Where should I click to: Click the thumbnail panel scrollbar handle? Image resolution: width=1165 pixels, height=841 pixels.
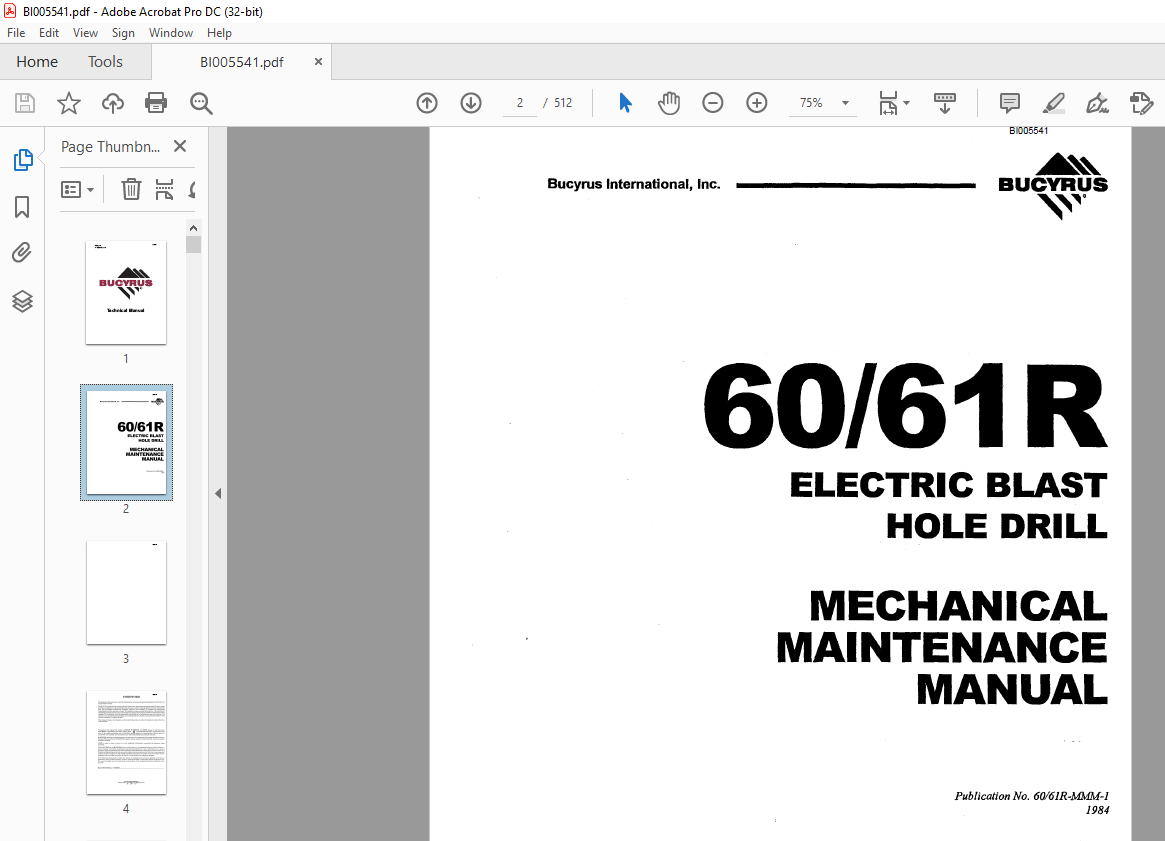[193, 244]
